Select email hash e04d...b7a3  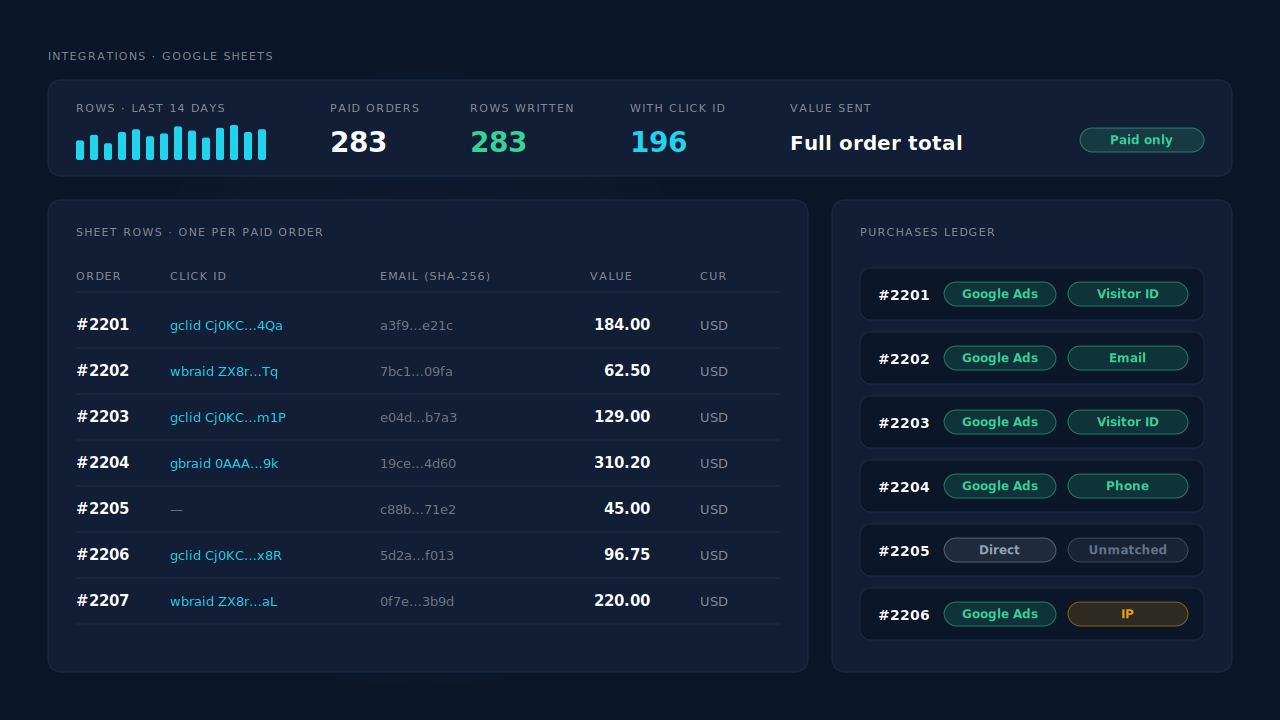pyautogui.click(x=418, y=417)
